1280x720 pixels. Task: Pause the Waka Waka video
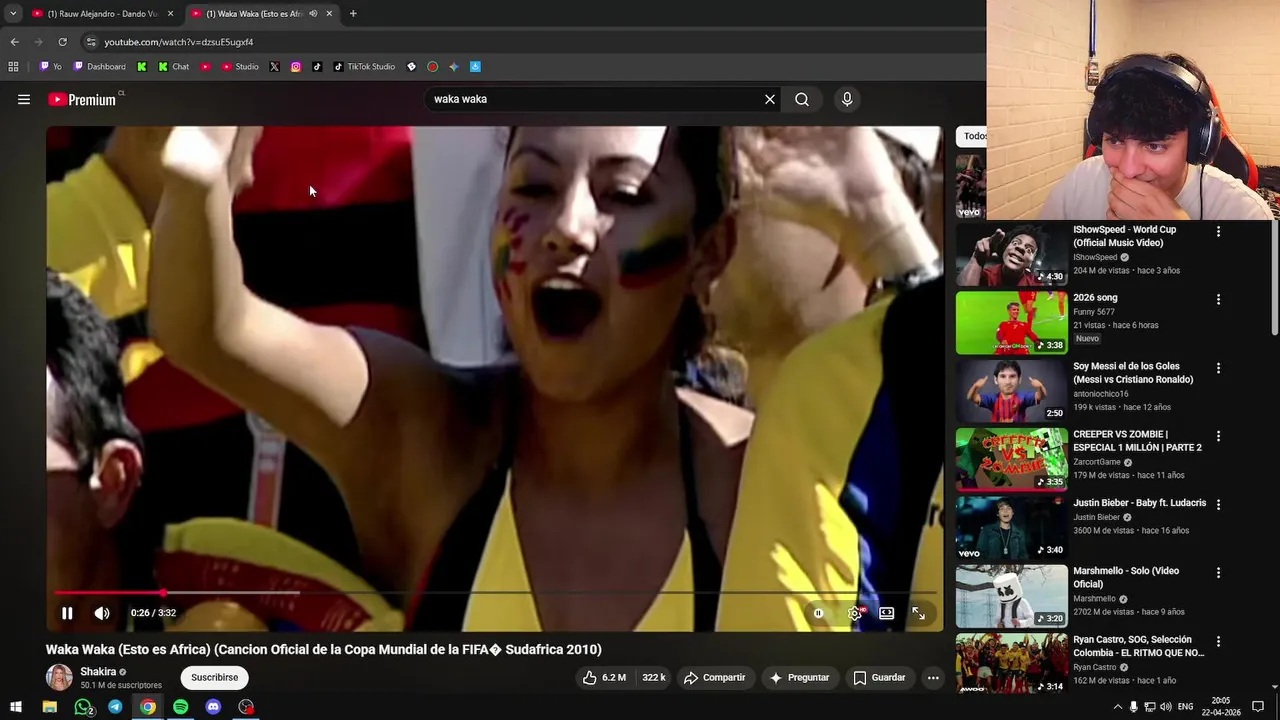click(x=67, y=613)
